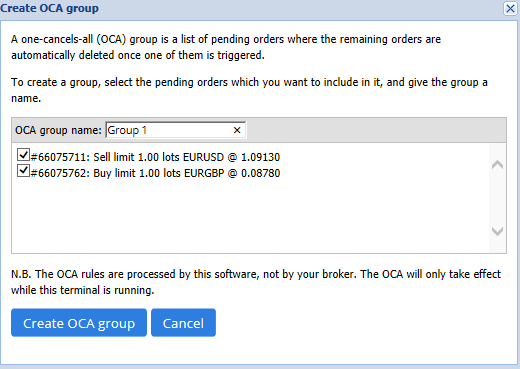Image resolution: width=520 pixels, height=369 pixels.
Task: Uncheck order #66075711 Sell limit EURUSD
Action: tap(23, 155)
